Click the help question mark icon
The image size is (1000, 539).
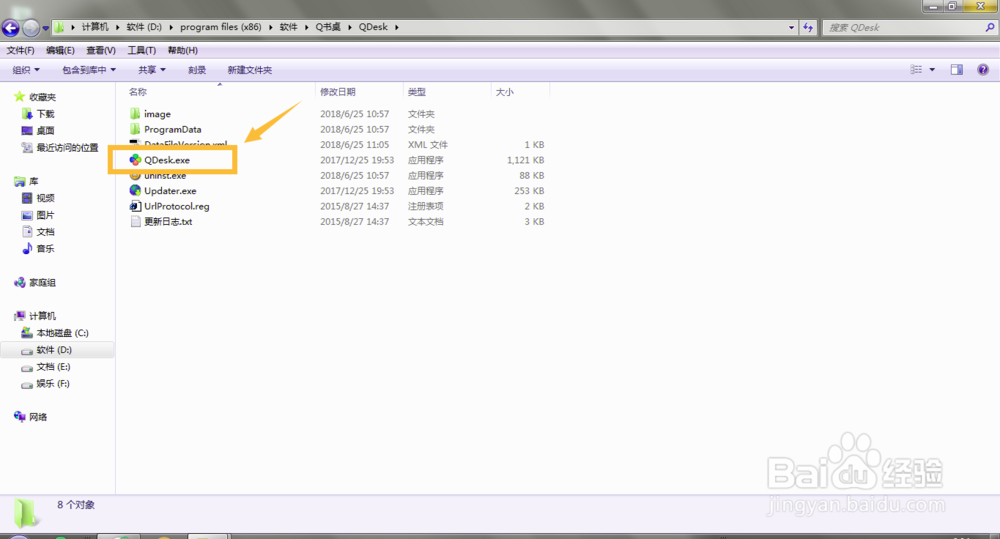tap(983, 70)
